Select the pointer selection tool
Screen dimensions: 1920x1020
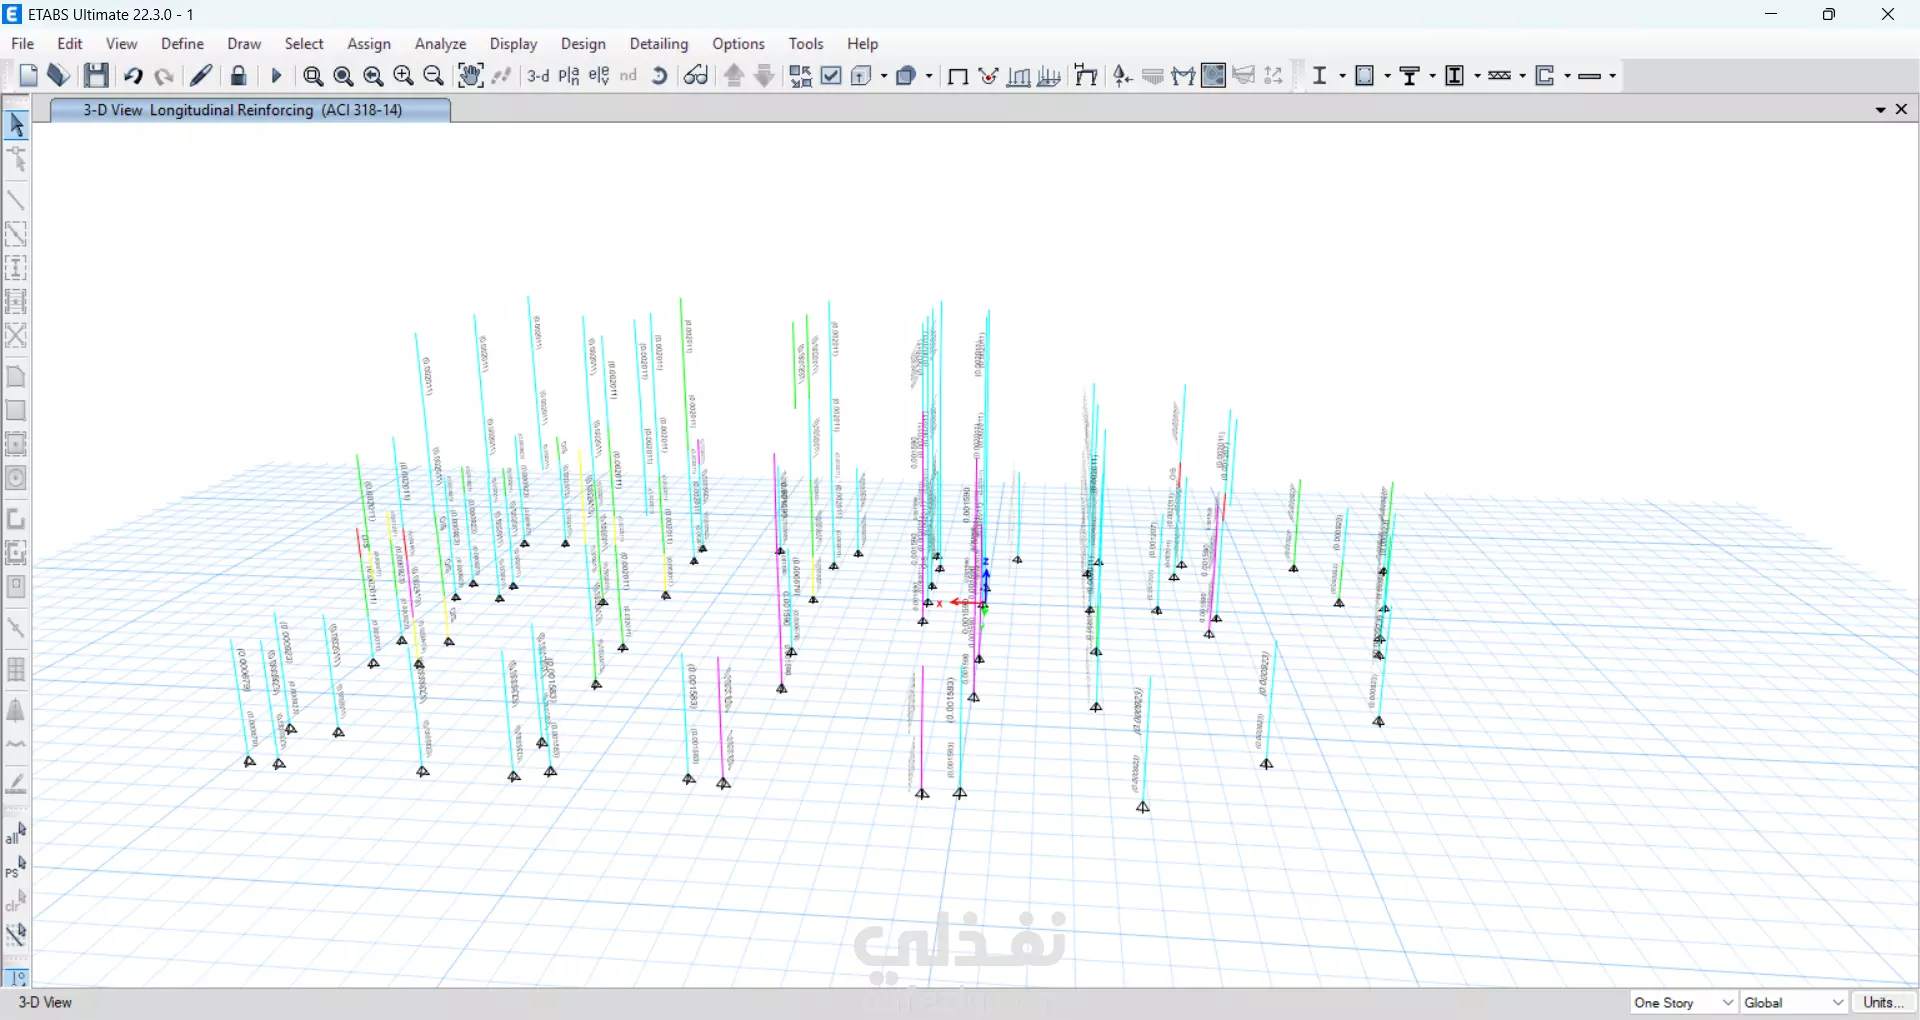tap(16, 125)
